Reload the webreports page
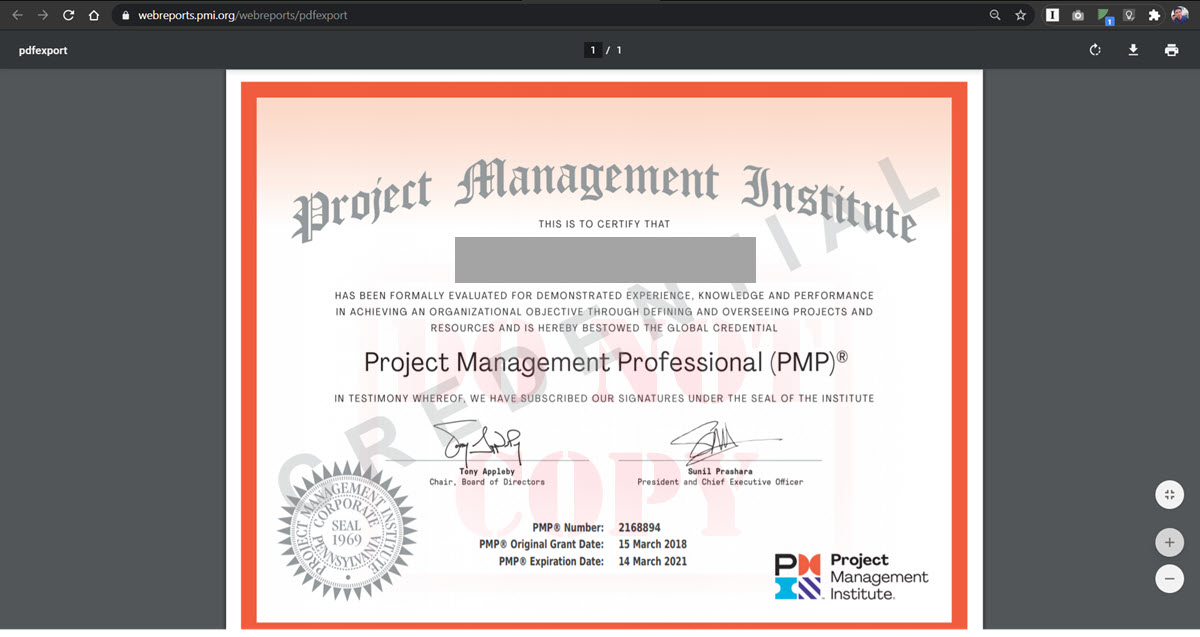This screenshot has width=1200, height=637. click(x=68, y=15)
